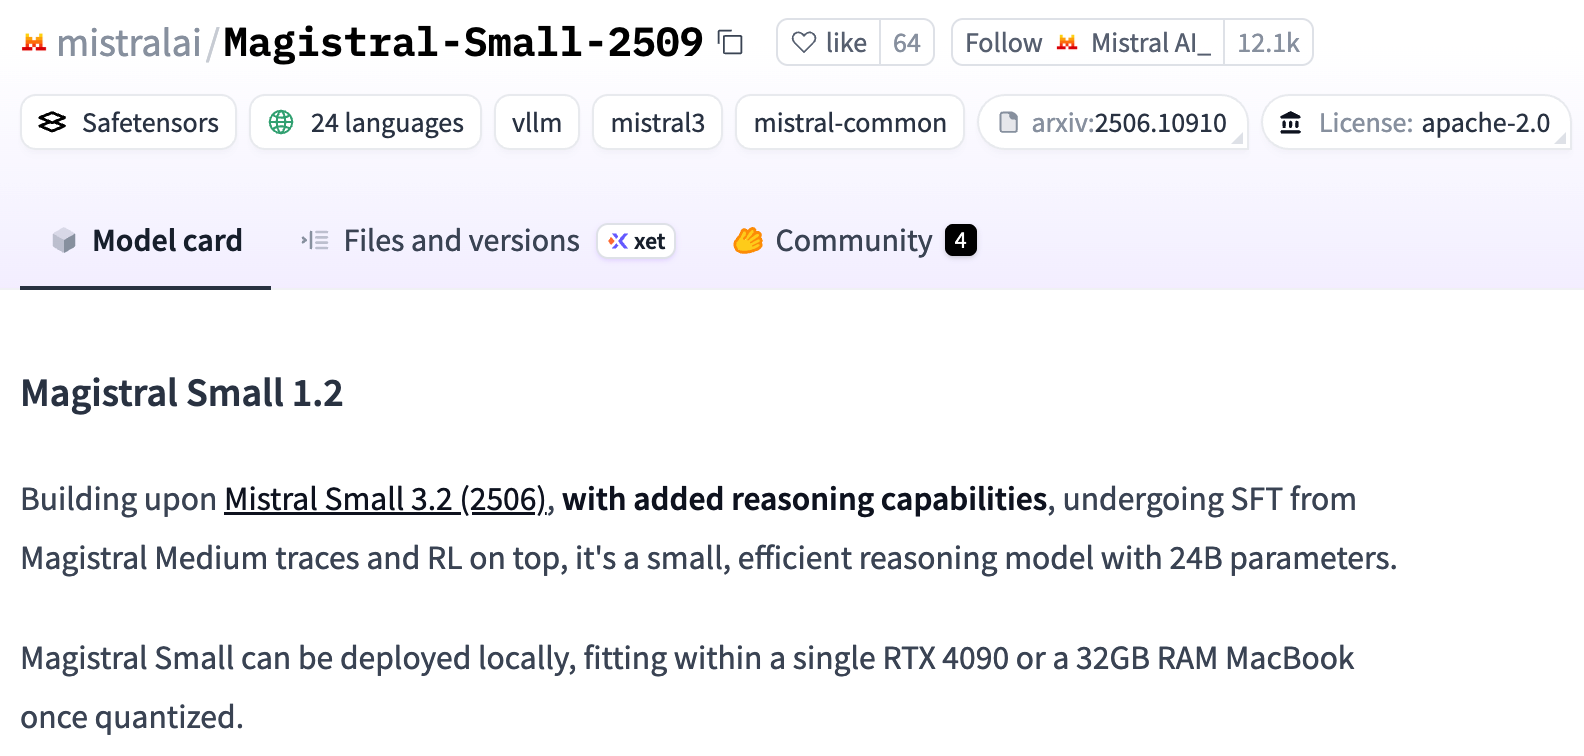The image size is (1584, 756).
Task: Click the license building icon
Action: [x=1291, y=122]
